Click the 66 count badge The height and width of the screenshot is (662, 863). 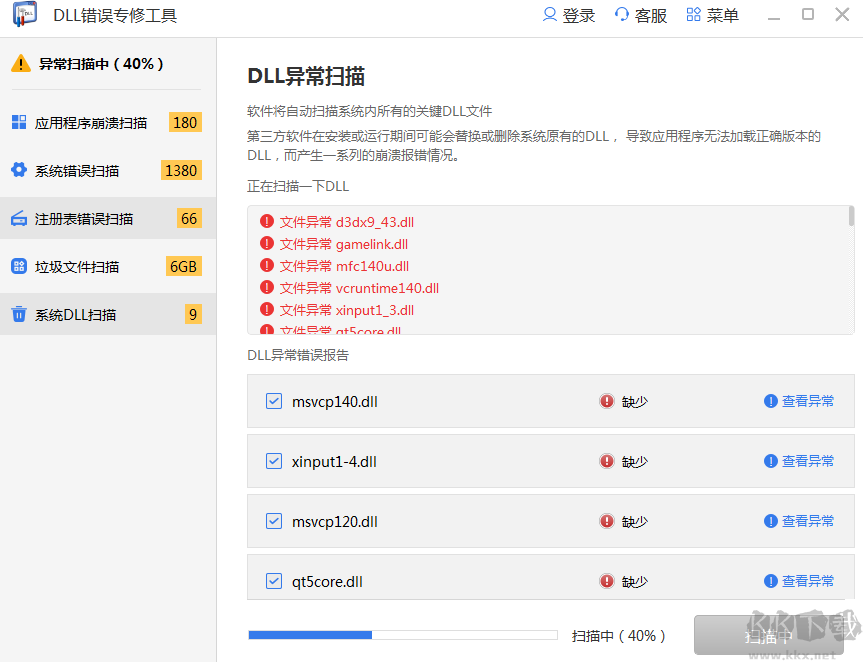pyautogui.click(x=189, y=218)
